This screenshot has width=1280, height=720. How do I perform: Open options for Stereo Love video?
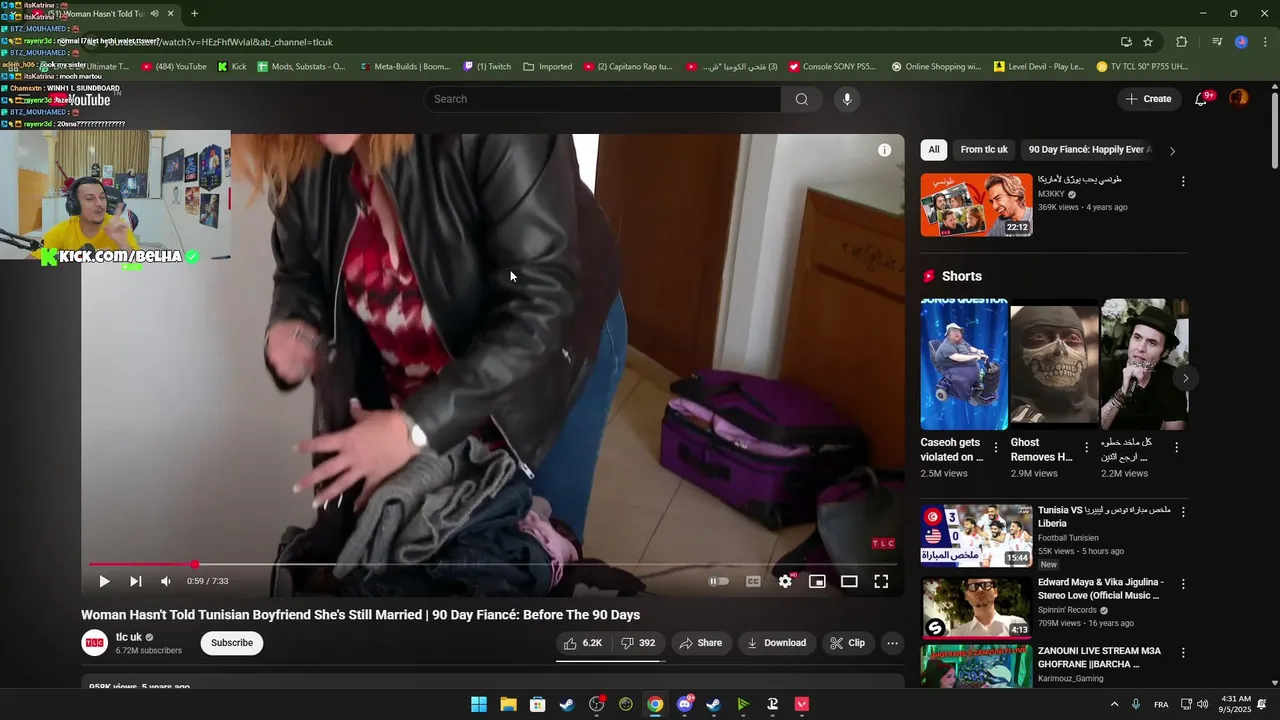click(x=1183, y=584)
